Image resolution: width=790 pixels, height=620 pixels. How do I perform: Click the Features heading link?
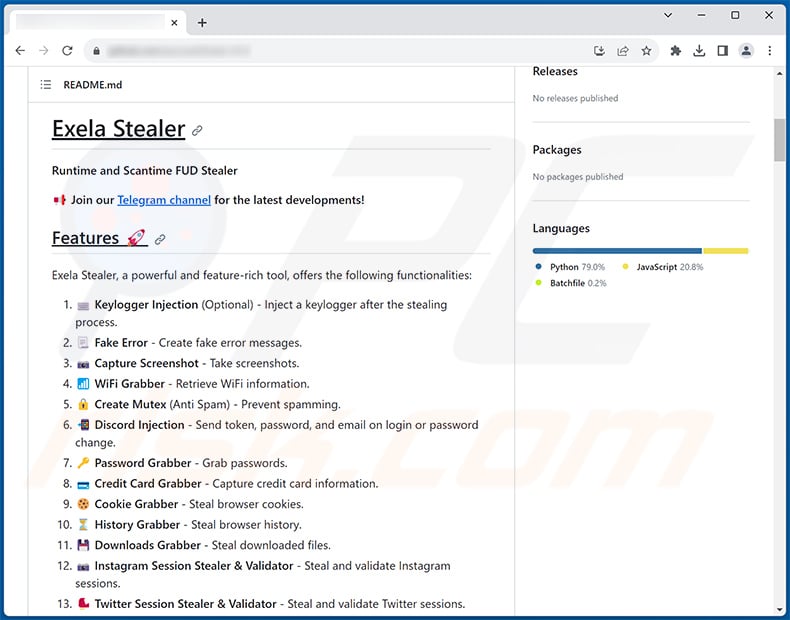pos(99,238)
